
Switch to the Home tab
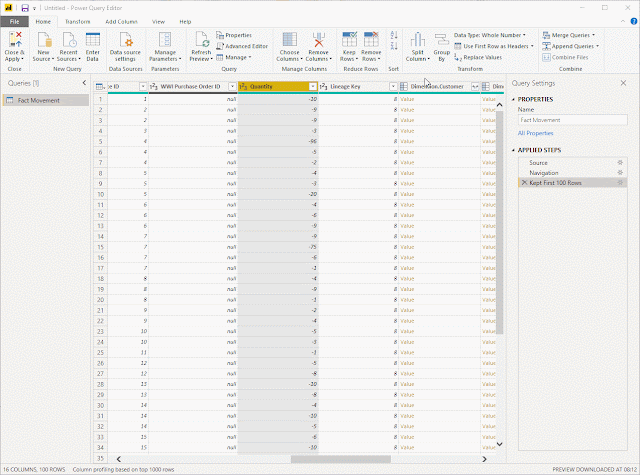click(43, 22)
